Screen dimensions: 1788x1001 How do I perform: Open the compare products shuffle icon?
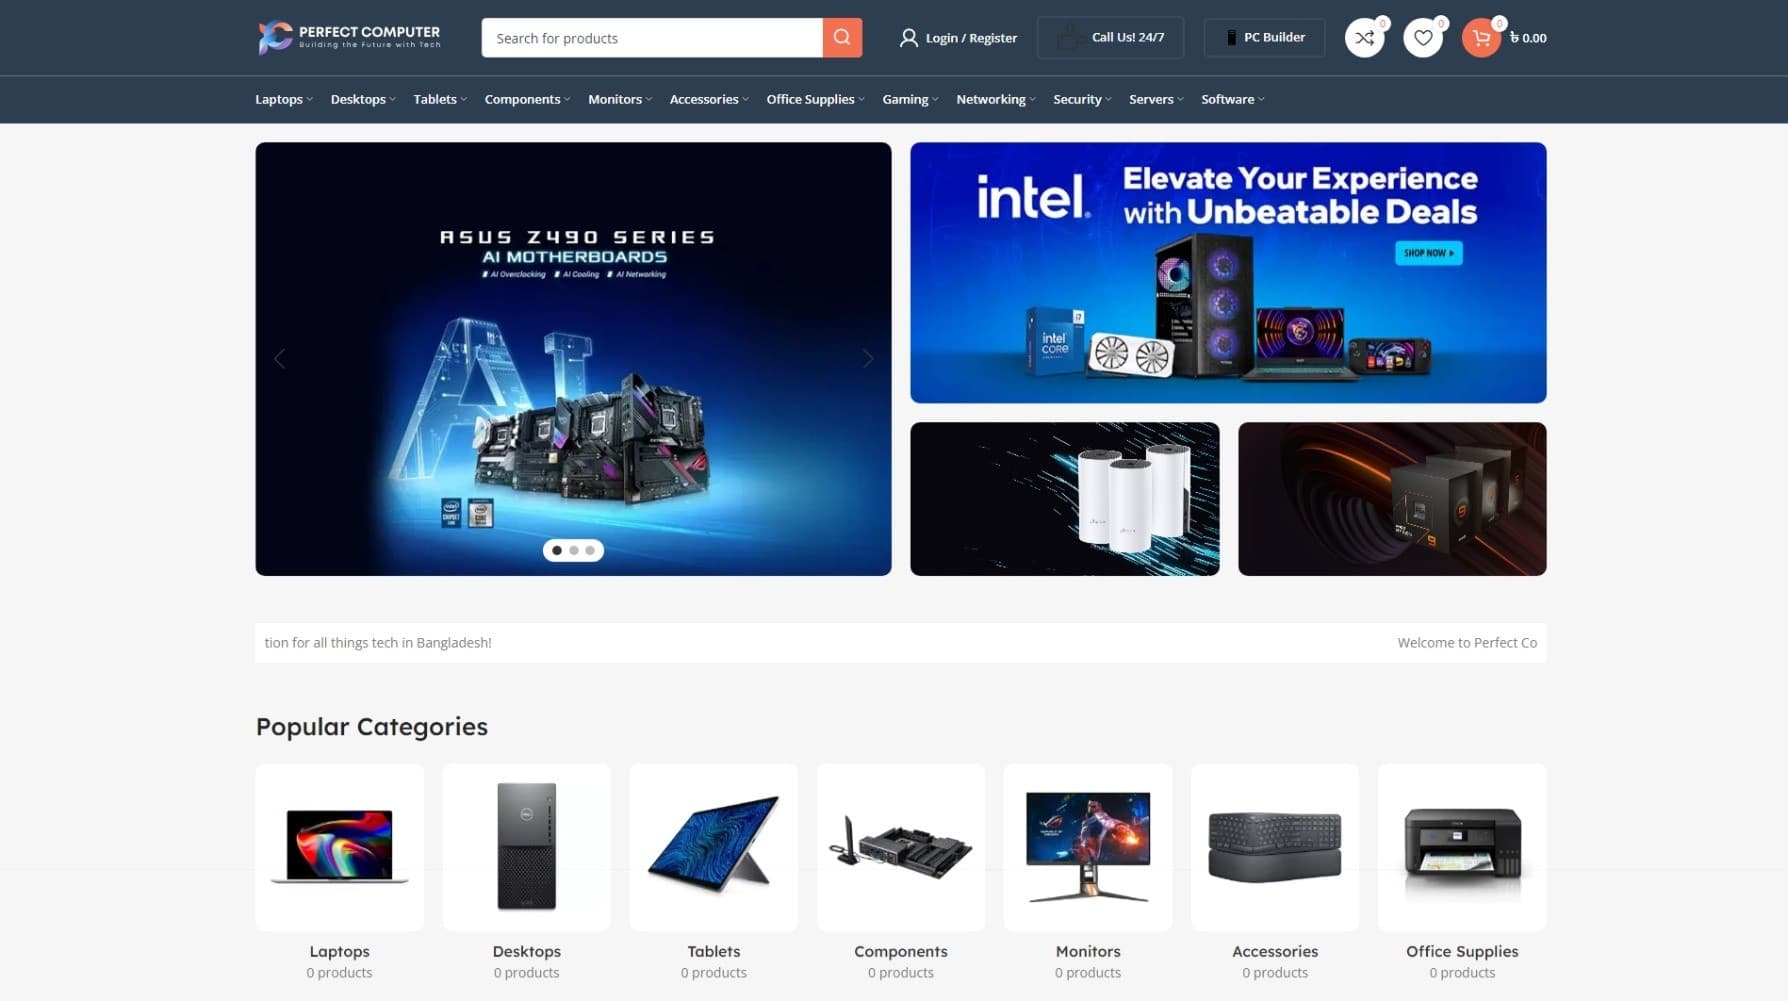[1364, 38]
